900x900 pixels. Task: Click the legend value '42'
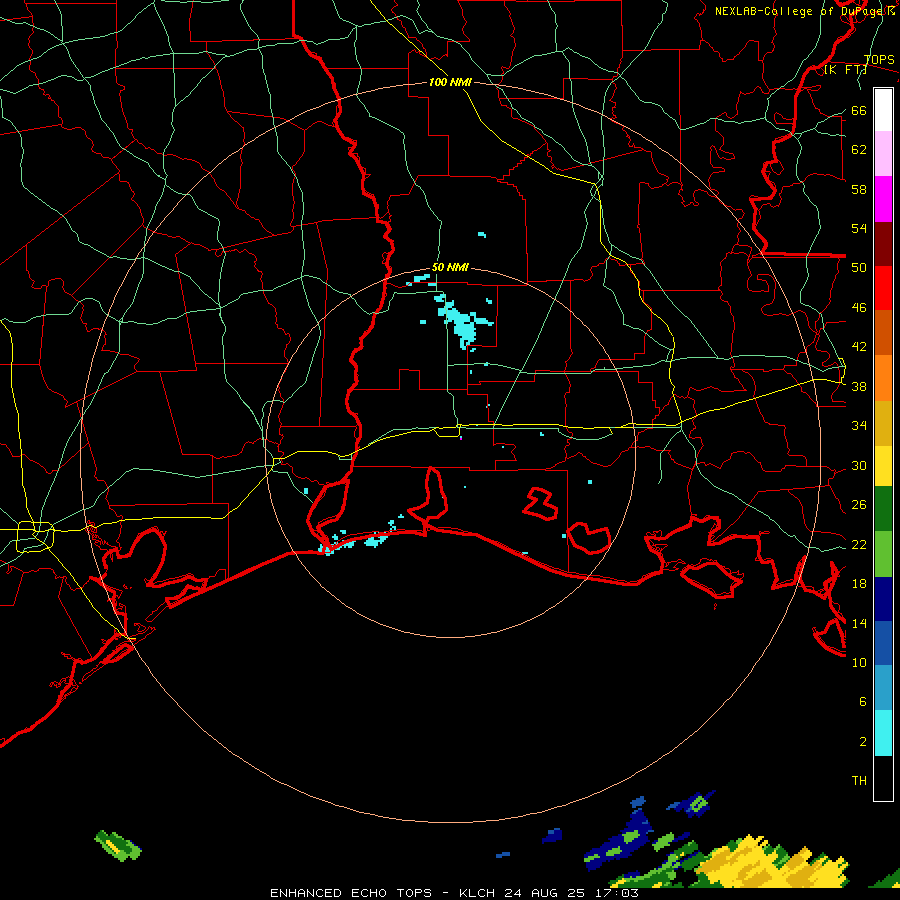pos(859,346)
